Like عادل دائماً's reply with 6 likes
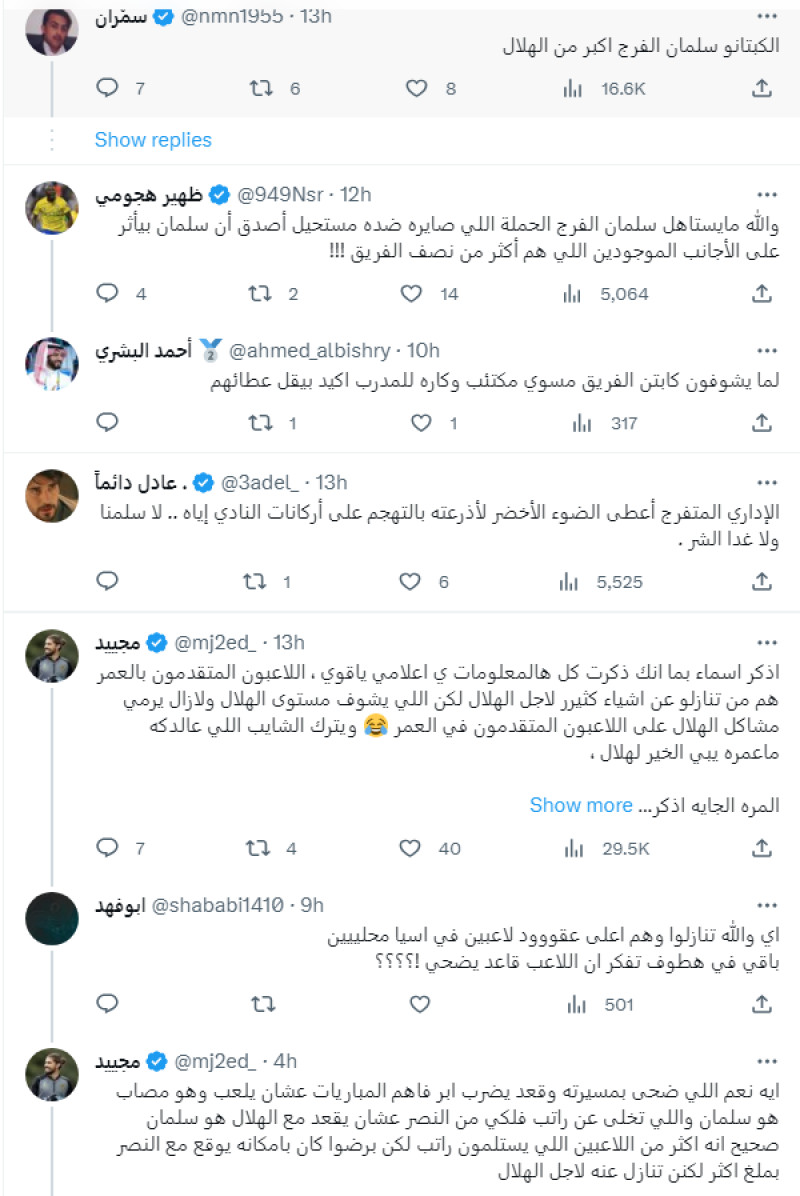The height and width of the screenshot is (1196, 800). tap(409, 580)
